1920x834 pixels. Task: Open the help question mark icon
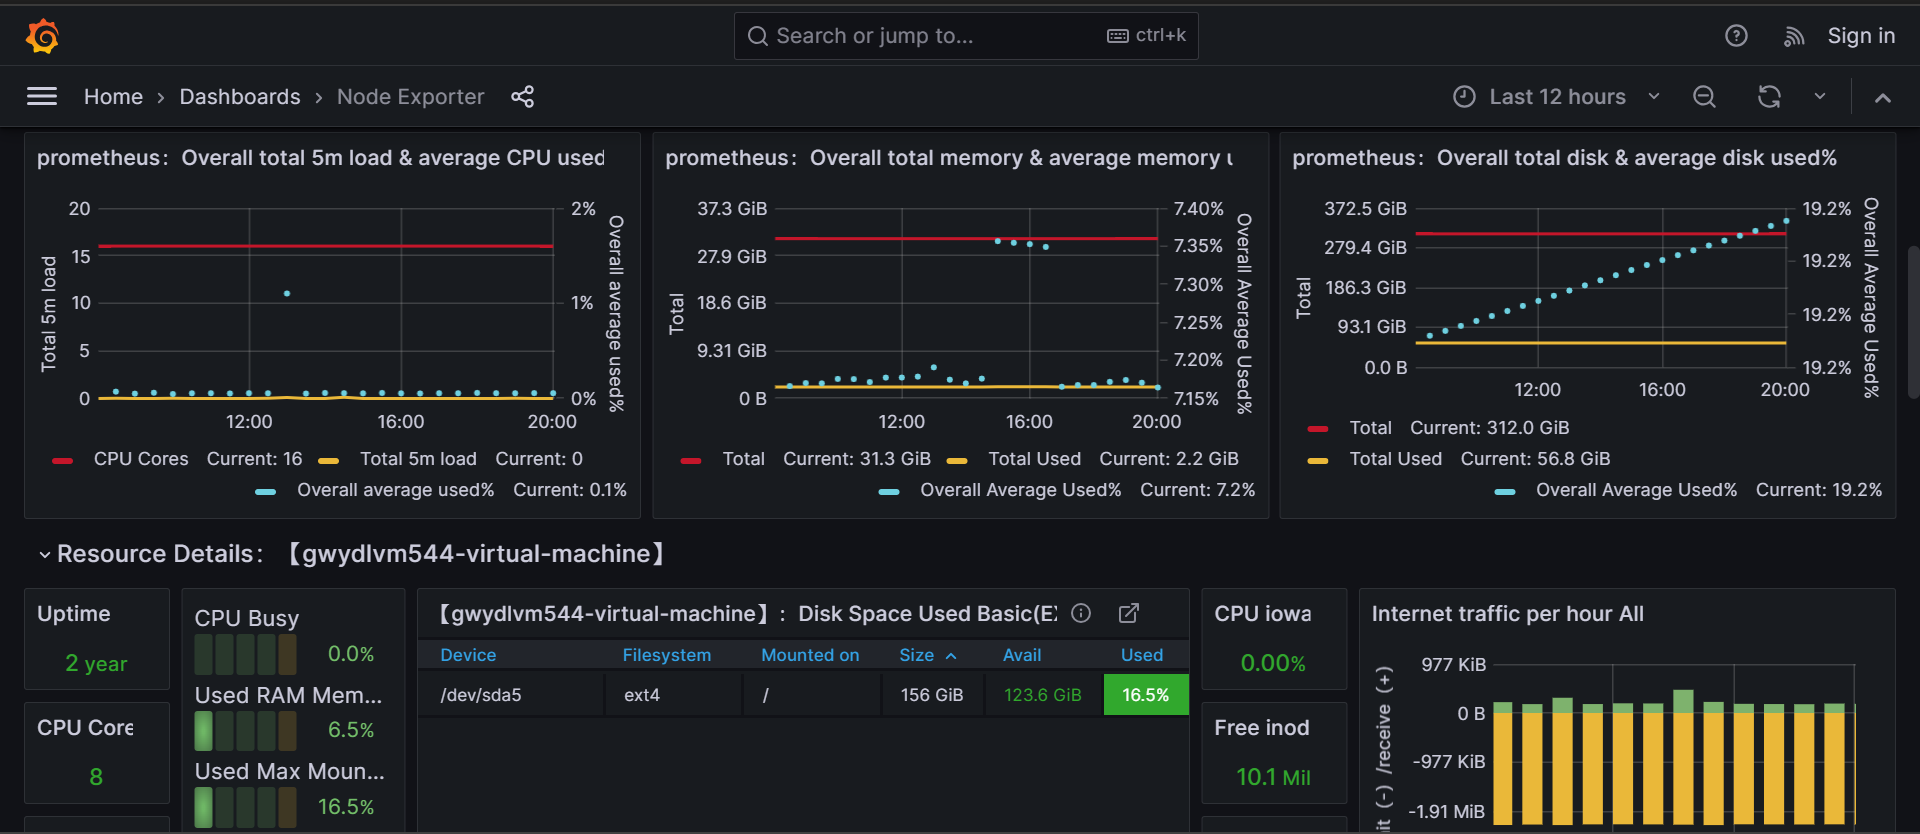(1736, 36)
